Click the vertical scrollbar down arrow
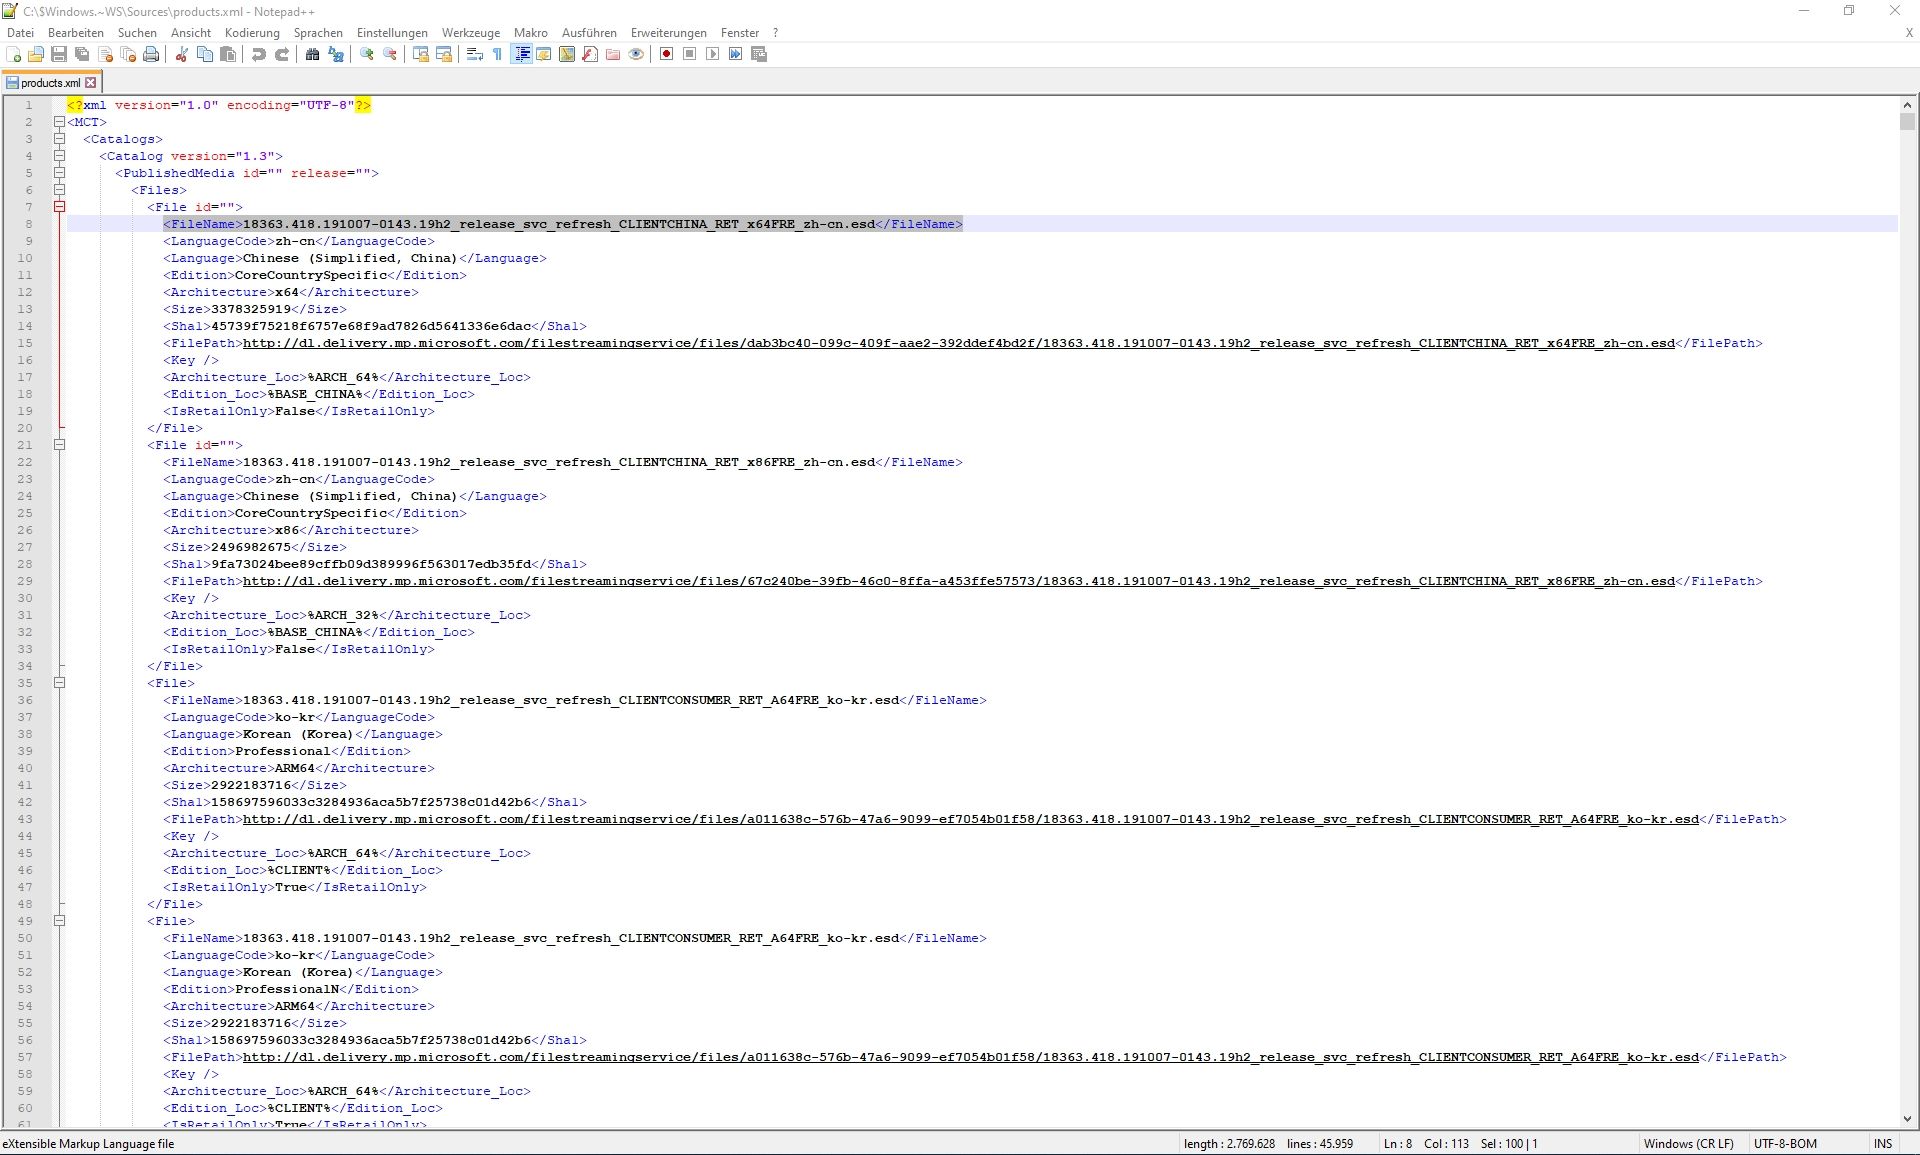1920x1155 pixels. pyautogui.click(x=1907, y=1119)
